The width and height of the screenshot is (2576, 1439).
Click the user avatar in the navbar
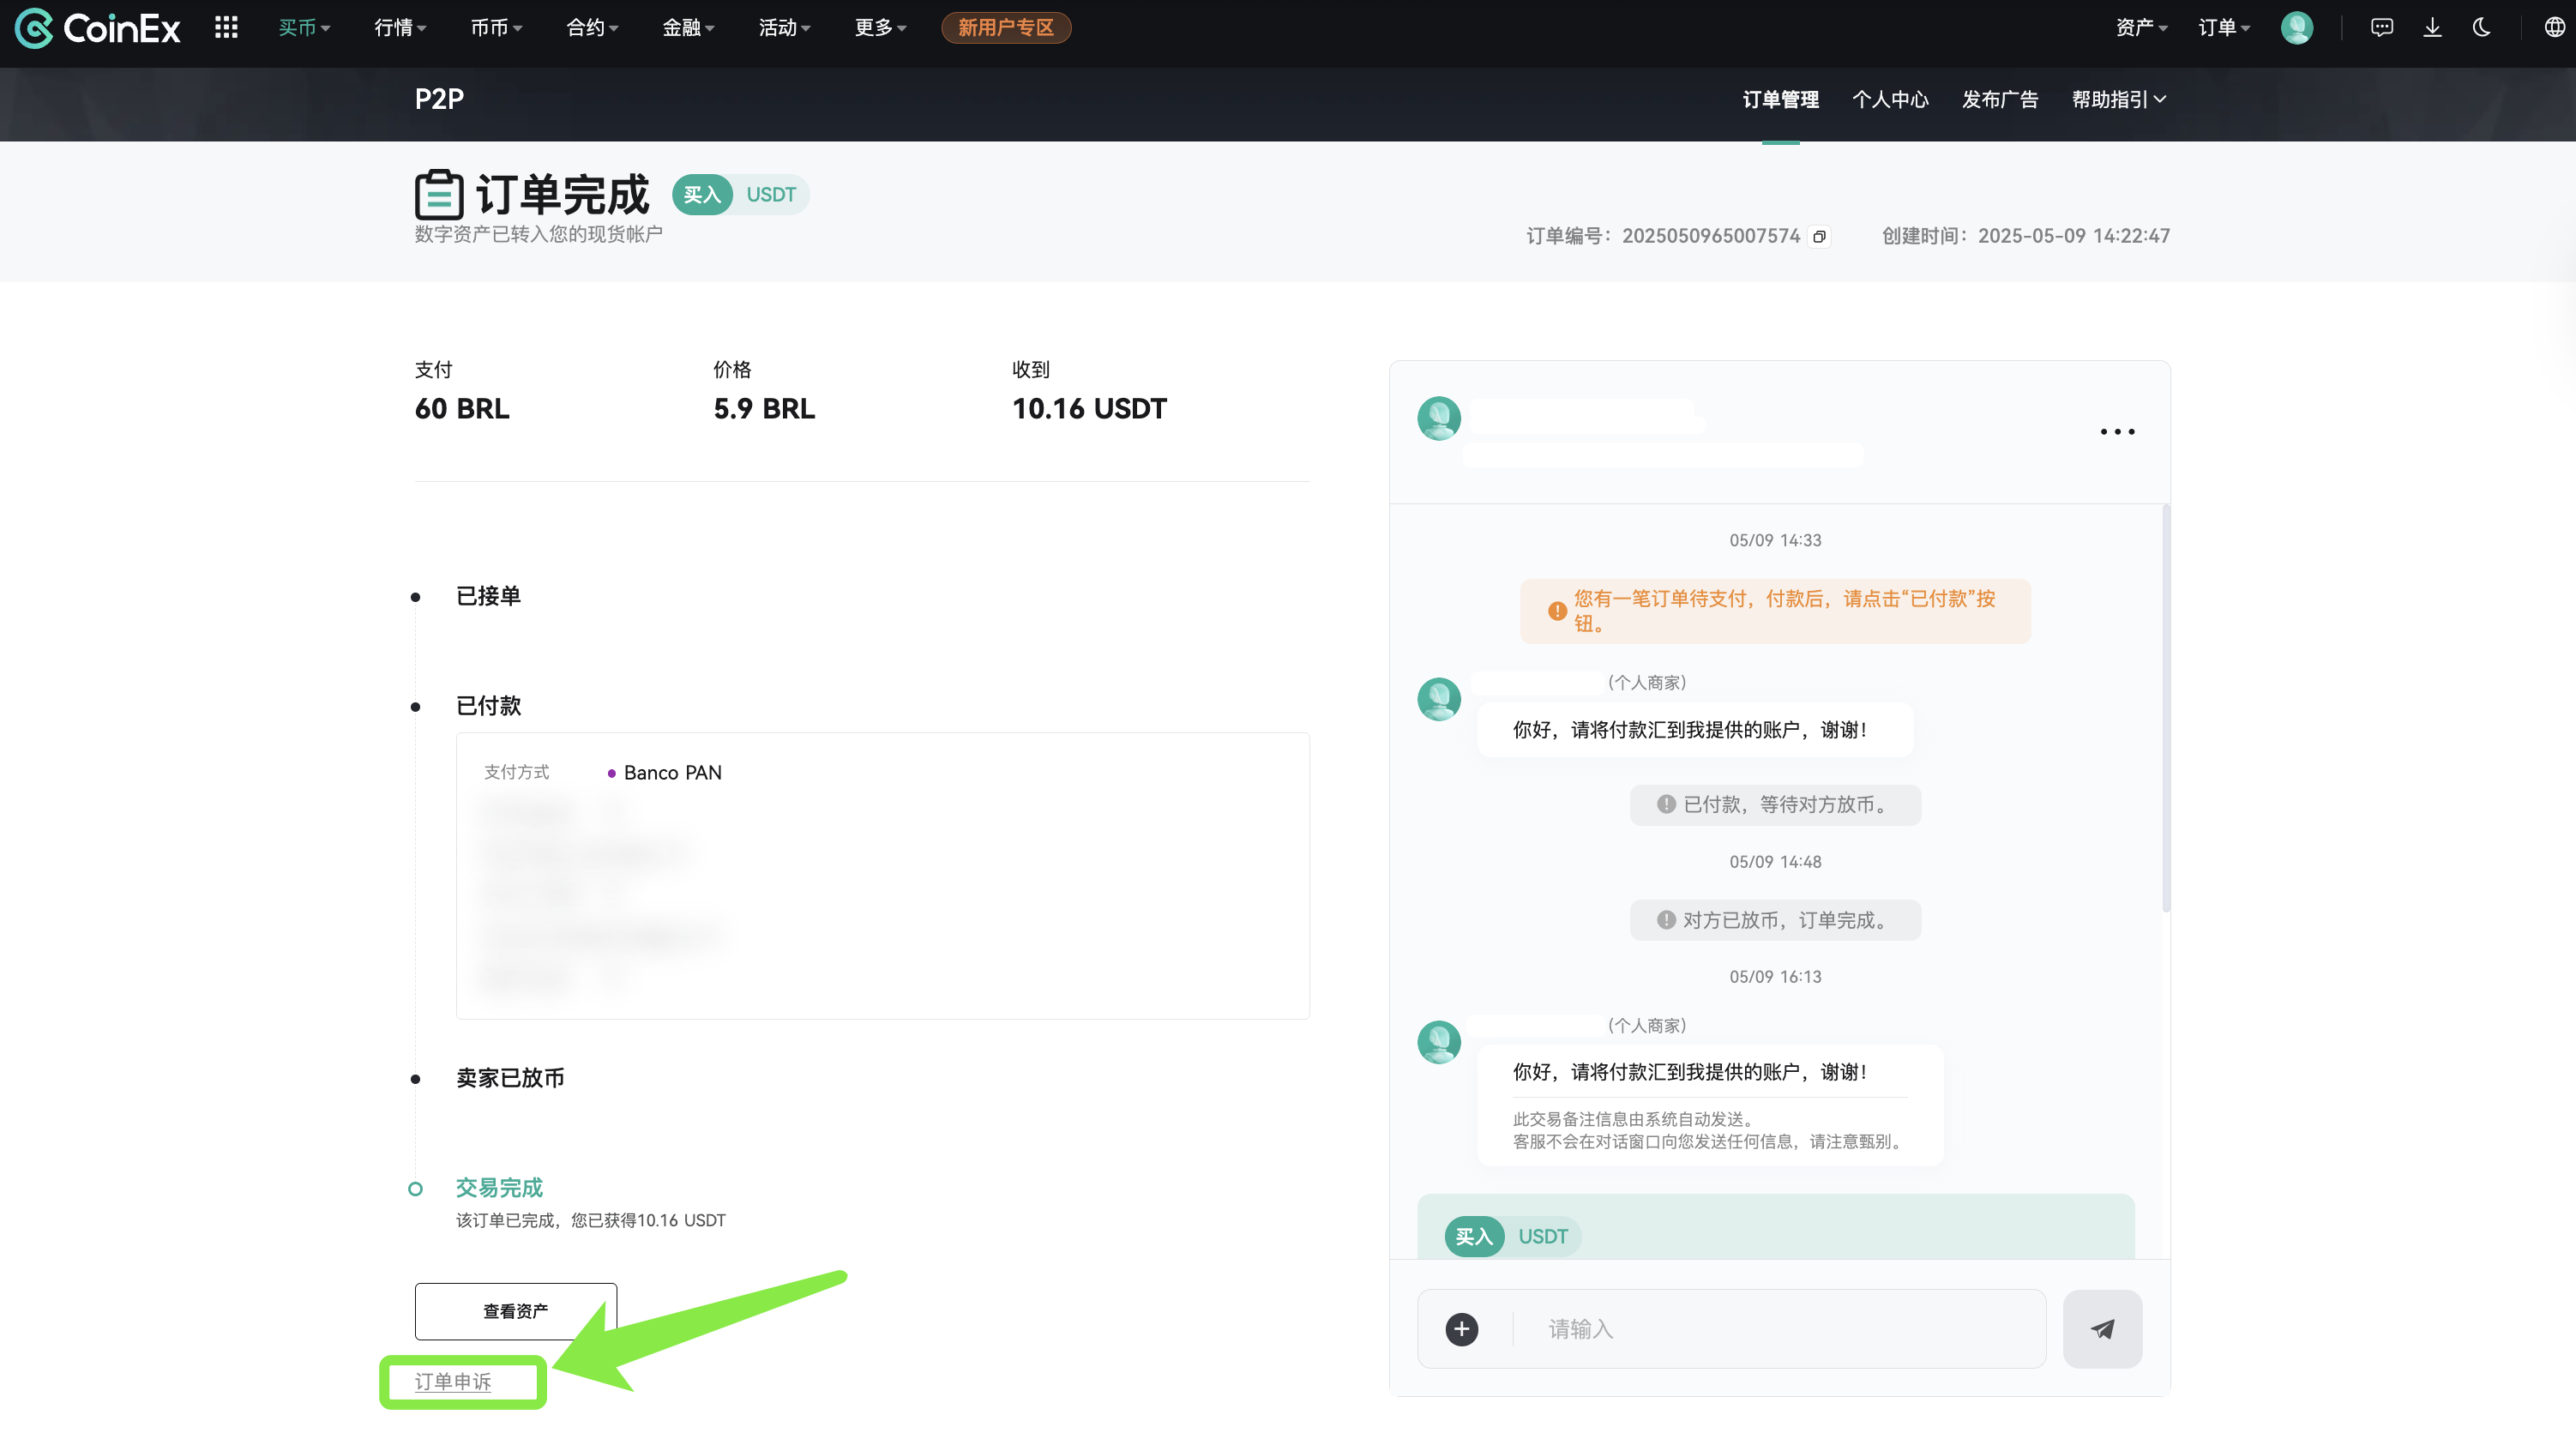pyautogui.click(x=2297, y=27)
